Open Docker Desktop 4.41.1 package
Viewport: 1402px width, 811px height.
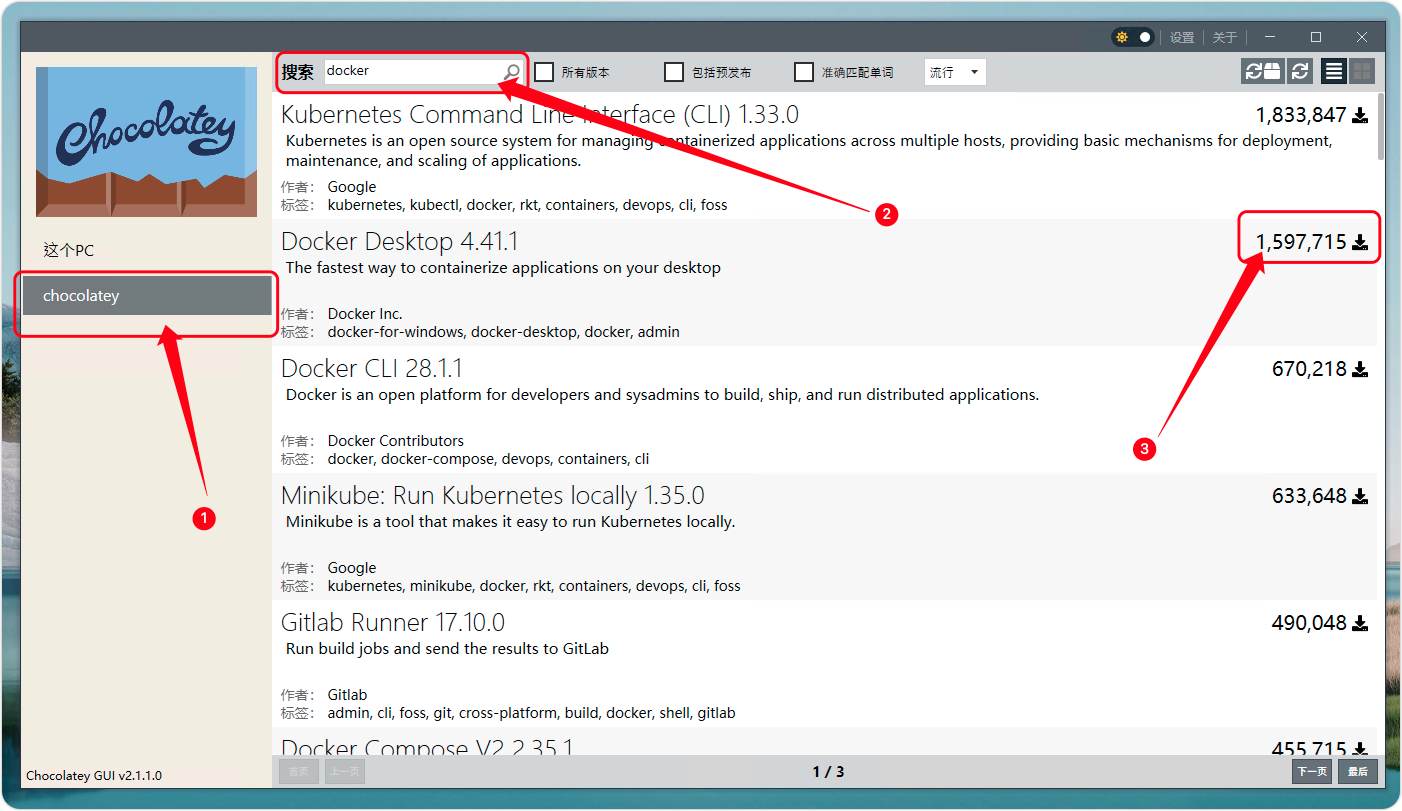click(x=399, y=241)
